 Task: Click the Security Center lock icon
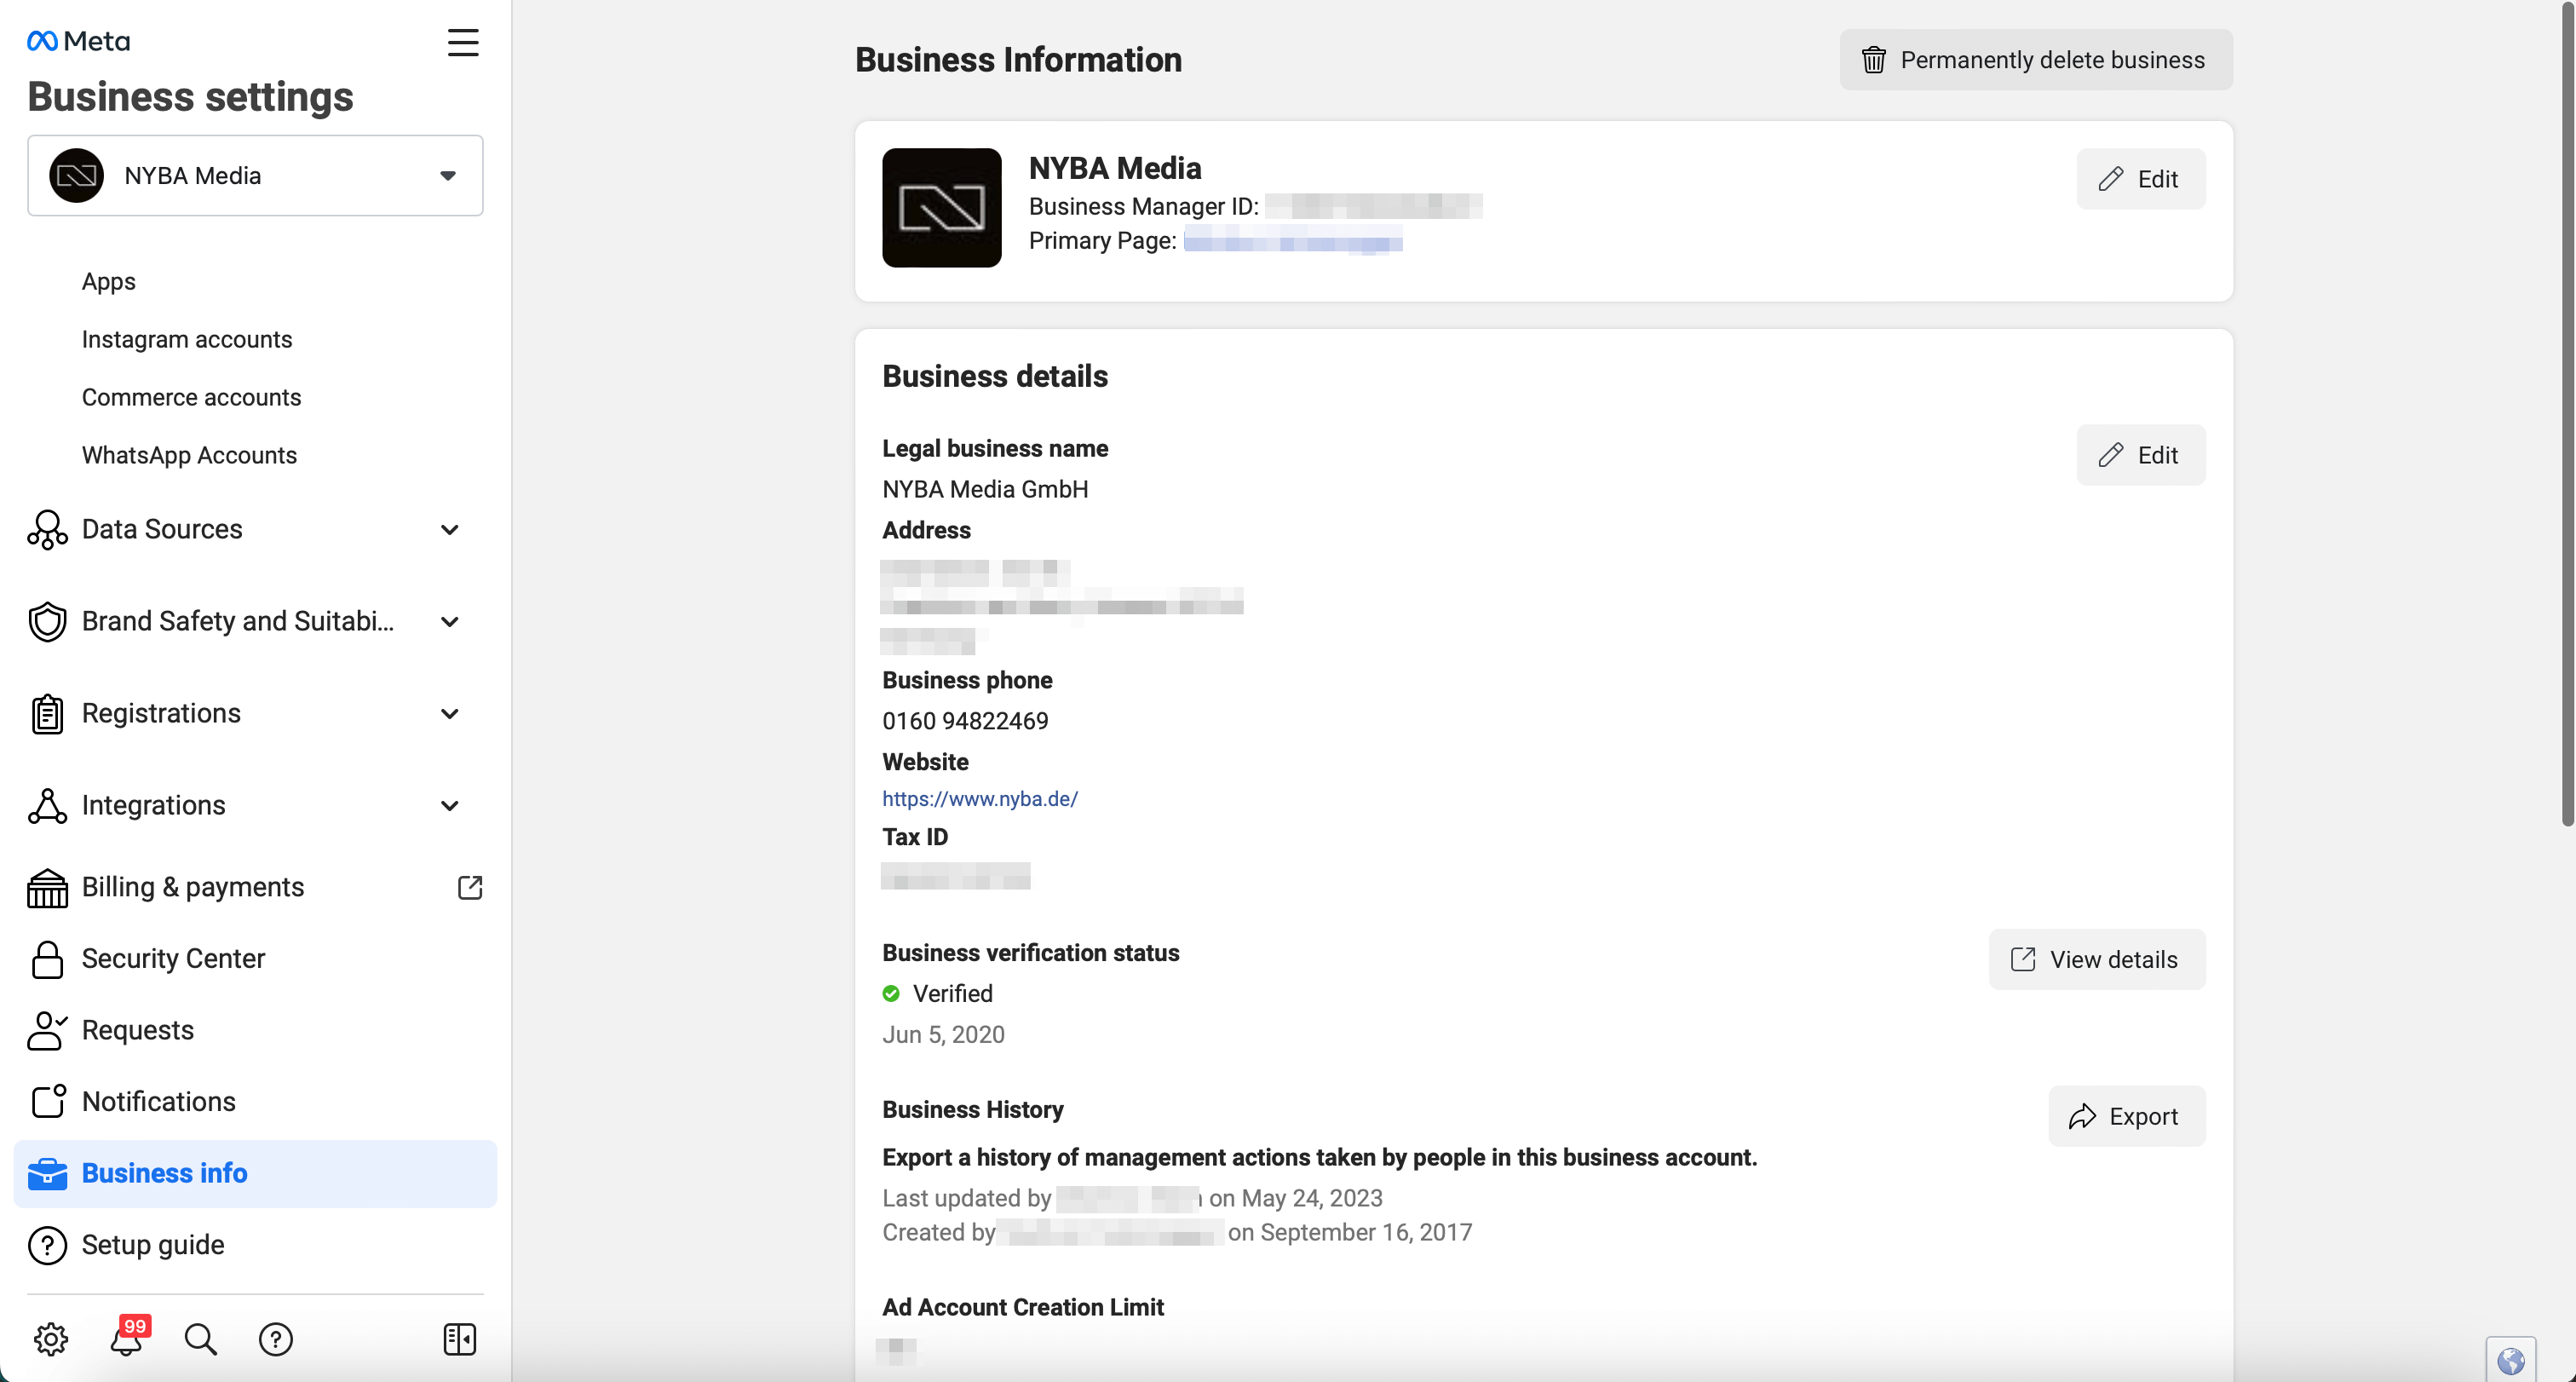[x=47, y=959]
